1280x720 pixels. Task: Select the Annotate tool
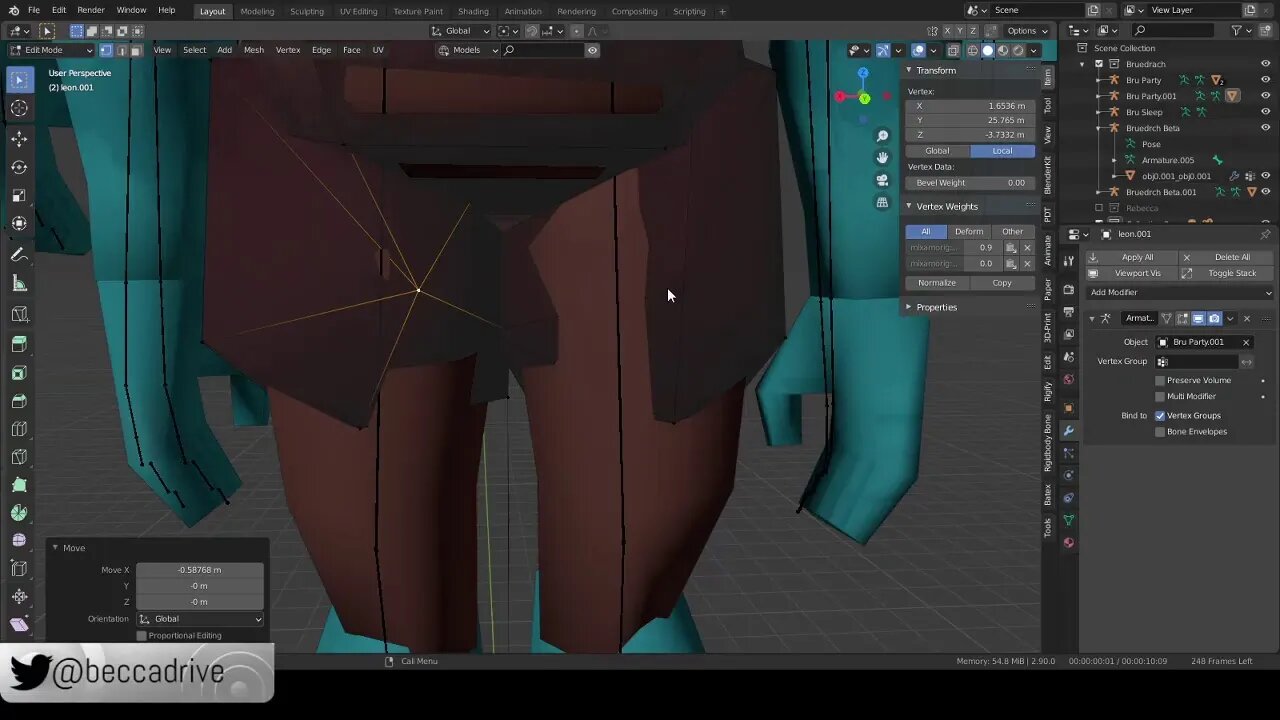coord(19,255)
